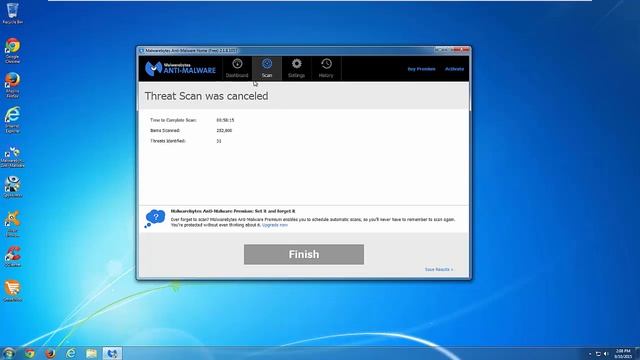The height and width of the screenshot is (360, 640).
Task: Click the Finish button
Action: pos(304,254)
